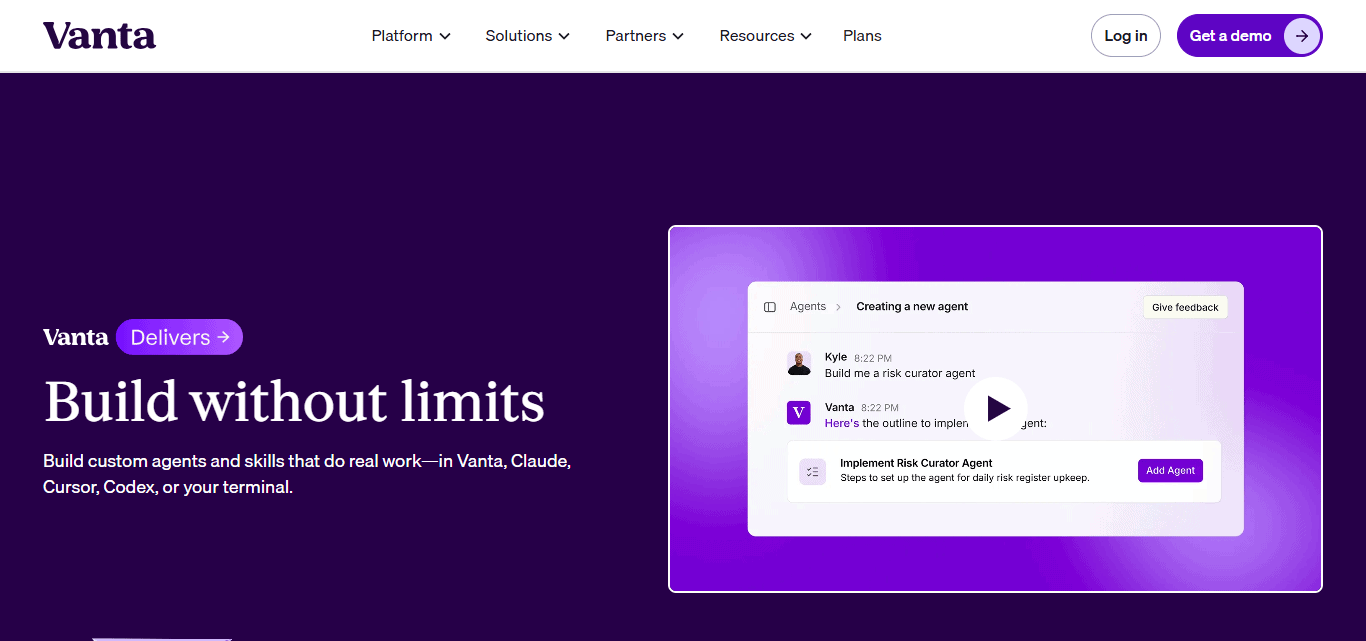Viewport: 1366px width, 641px height.
Task: Click the breadcrumb chevron after Agents
Action: [x=839, y=307]
